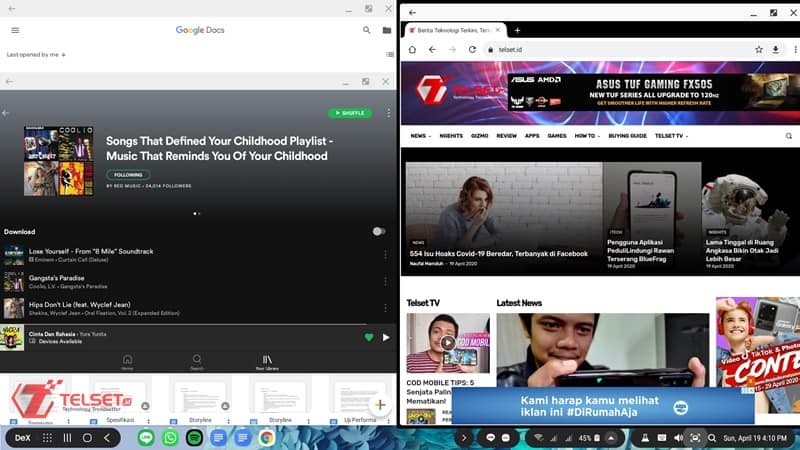Play the Cinta Dan Rahasia track

coord(386,337)
